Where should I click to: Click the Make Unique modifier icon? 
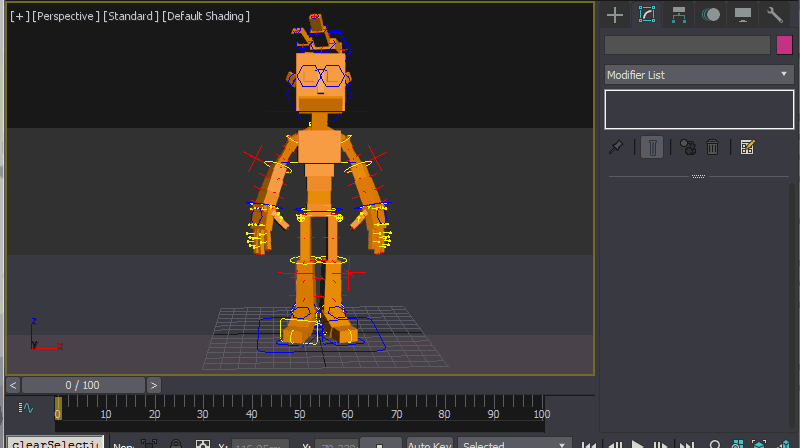click(x=688, y=147)
